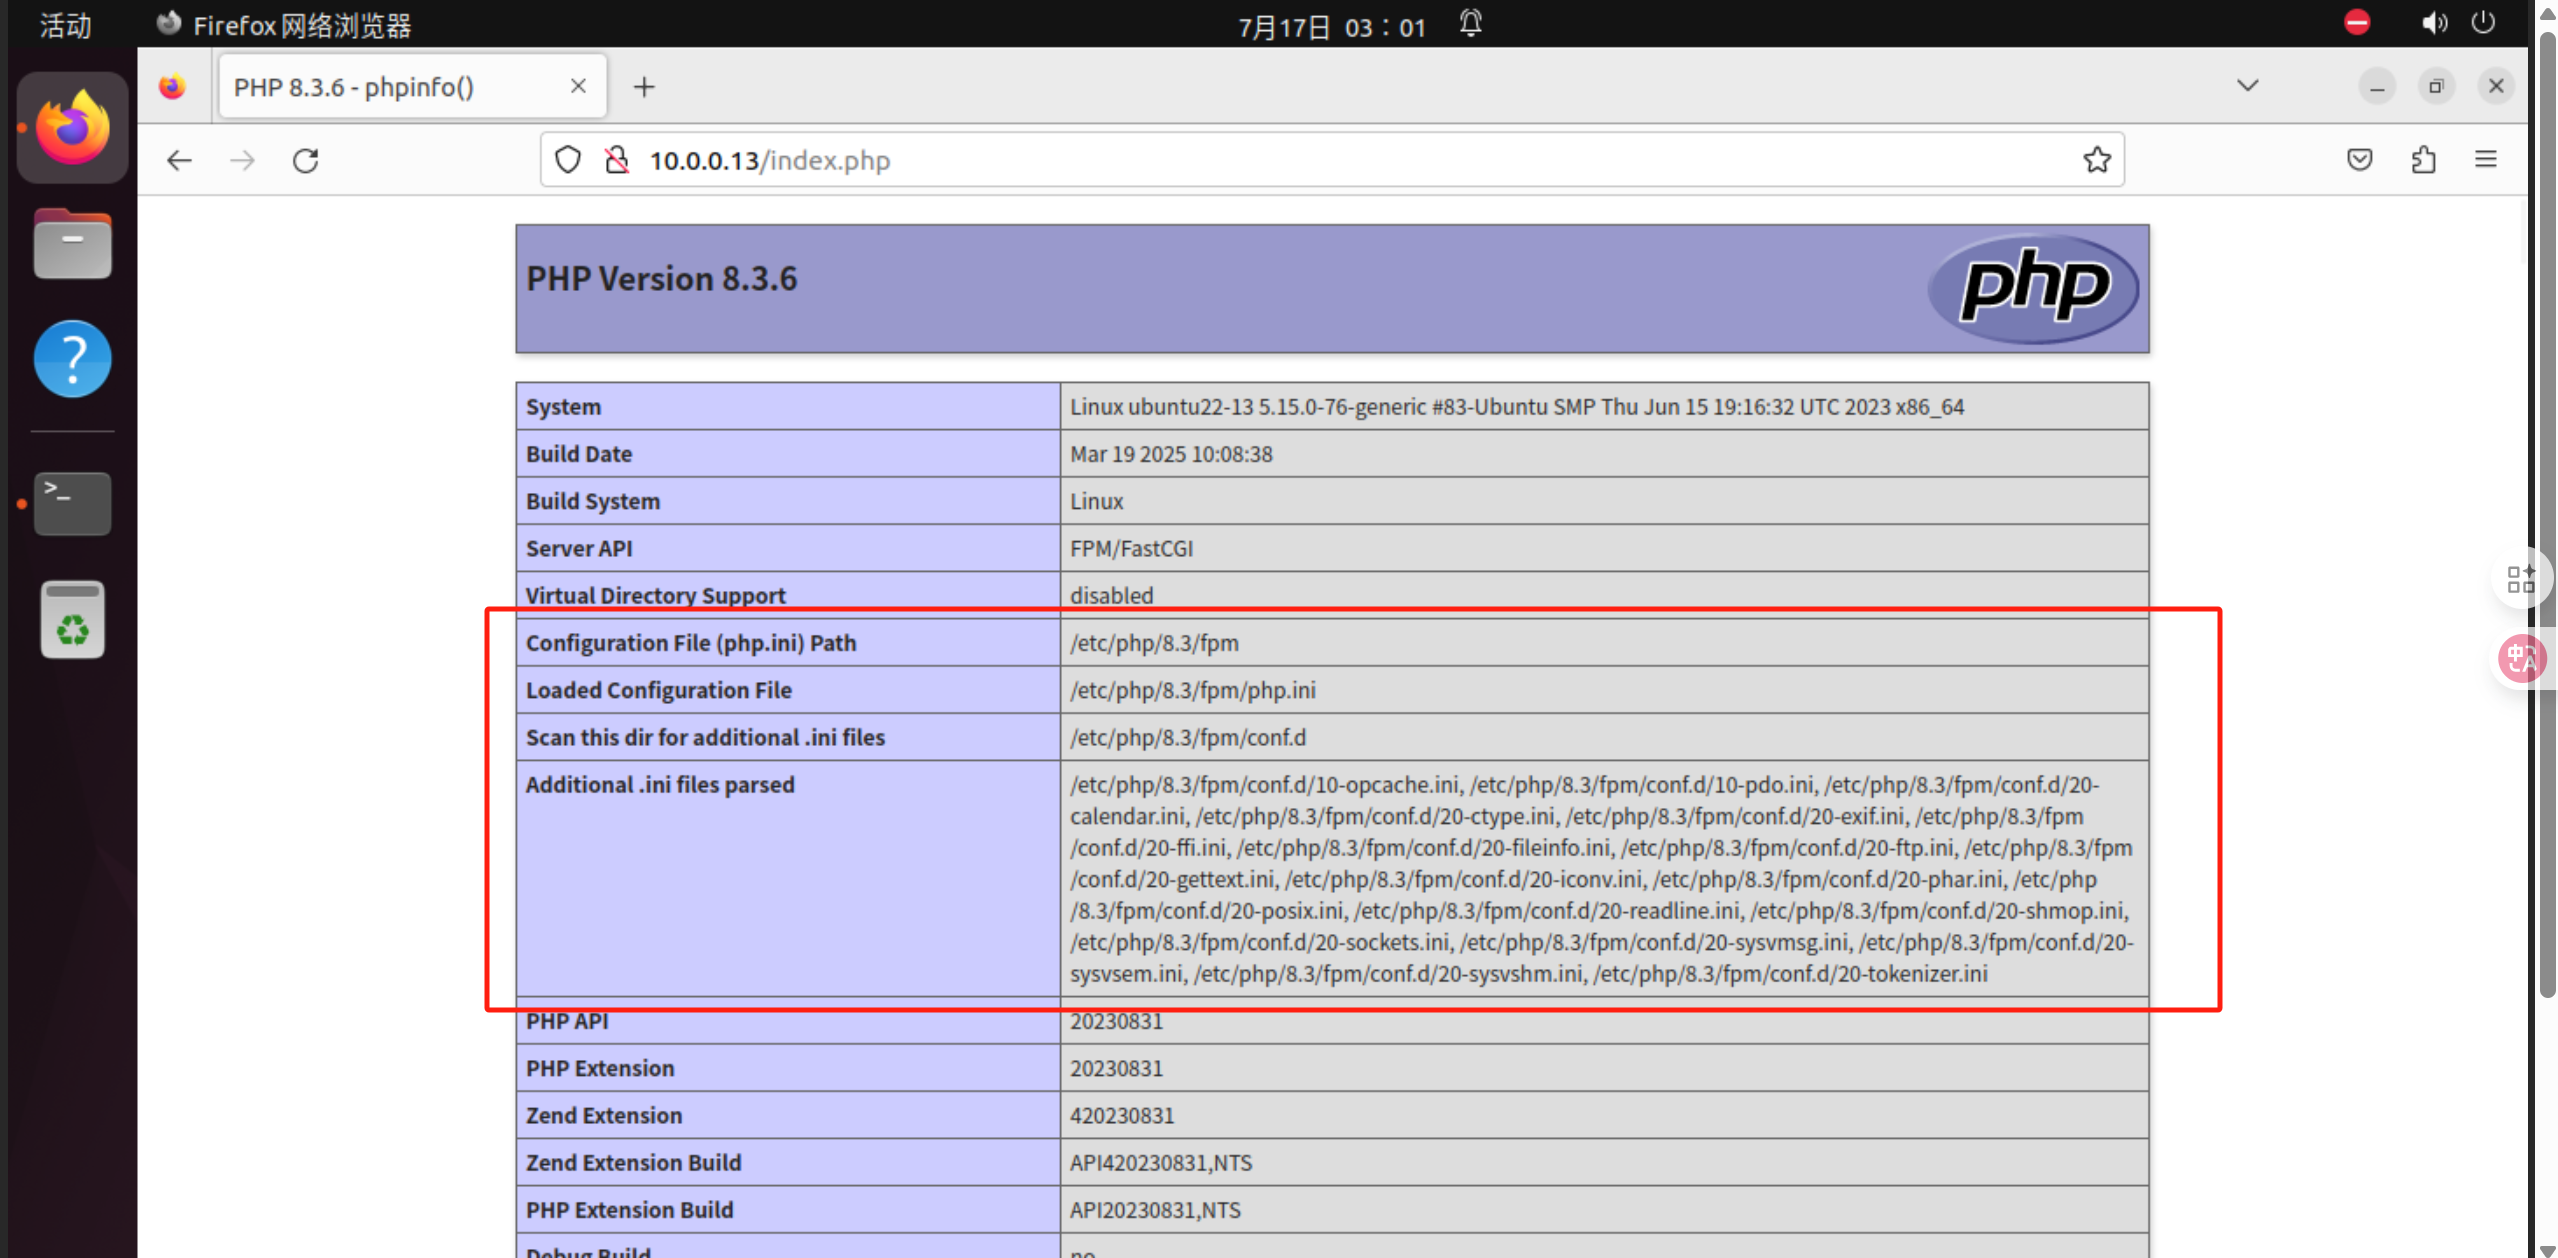Click the Build Date value Mar 19 2025

click(1171, 454)
